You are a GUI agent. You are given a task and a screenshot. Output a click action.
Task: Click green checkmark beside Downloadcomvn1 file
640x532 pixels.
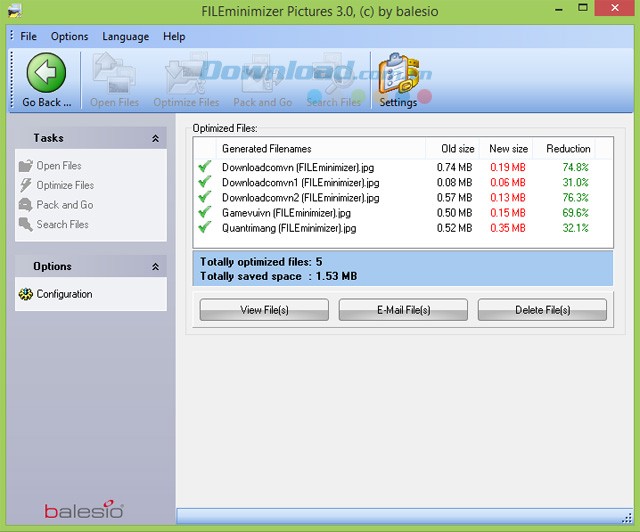[204, 182]
